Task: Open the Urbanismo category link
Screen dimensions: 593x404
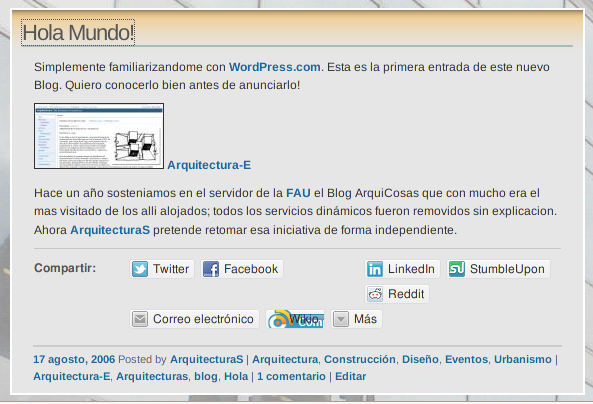Action: pyautogui.click(x=523, y=359)
